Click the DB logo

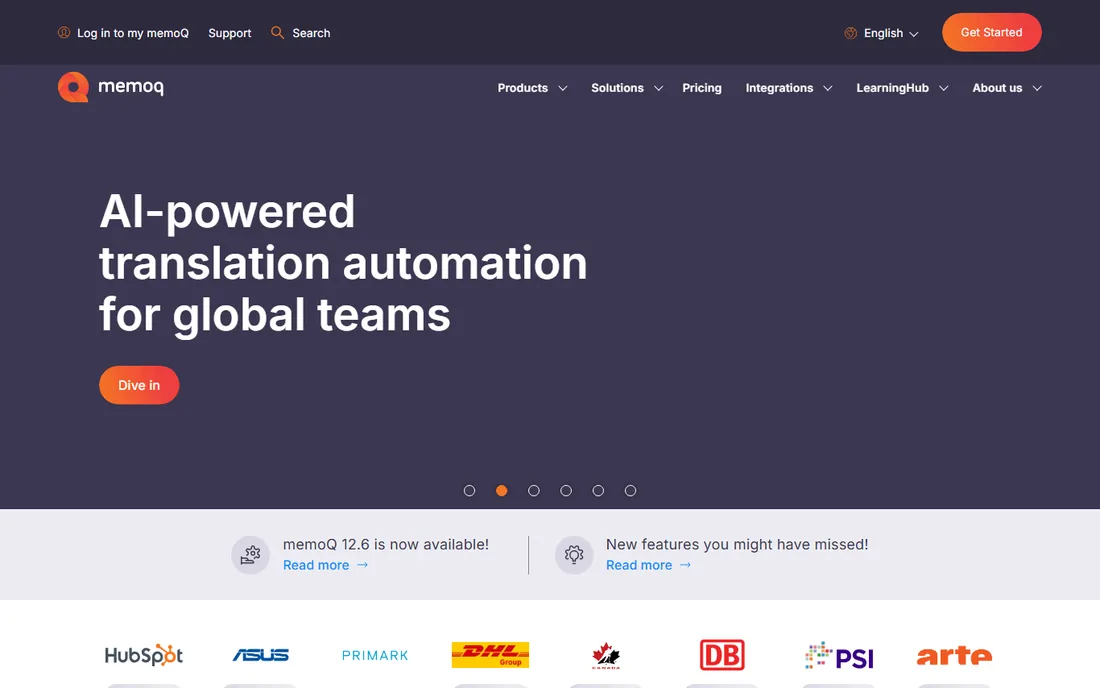(x=722, y=655)
